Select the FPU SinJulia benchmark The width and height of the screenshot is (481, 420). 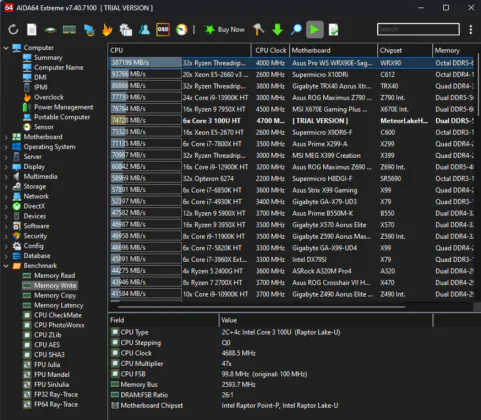[51, 384]
